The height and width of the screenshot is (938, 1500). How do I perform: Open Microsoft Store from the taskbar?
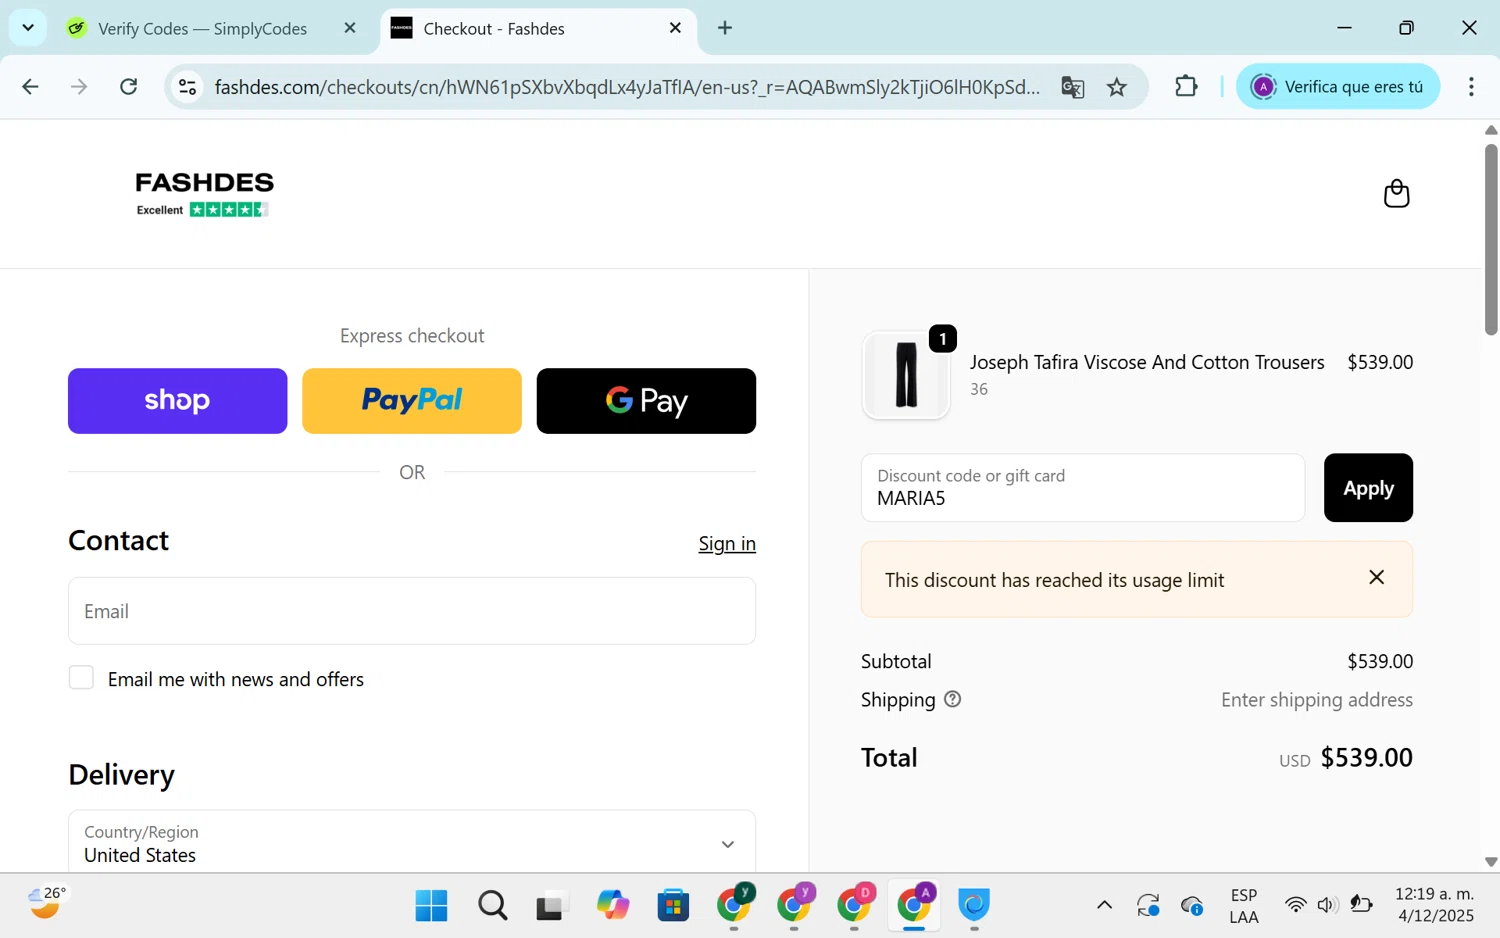click(673, 906)
